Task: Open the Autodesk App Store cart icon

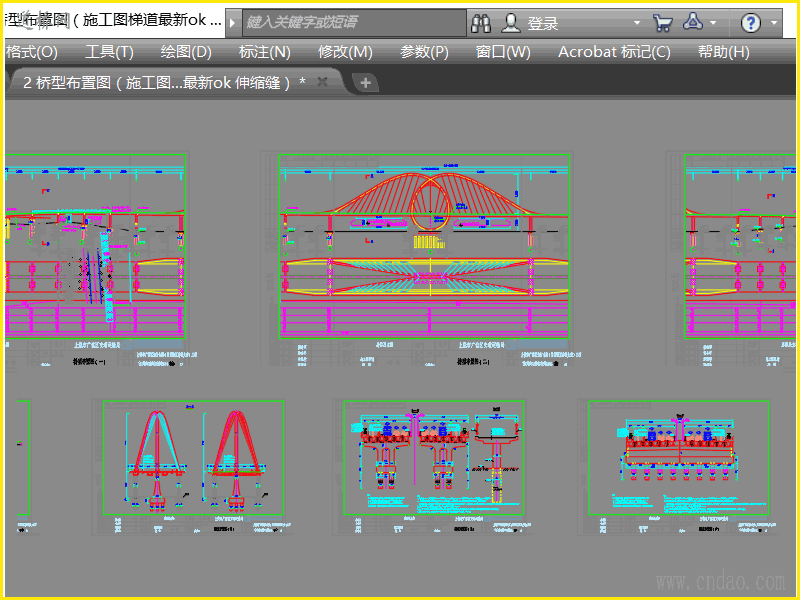Action: pos(662,23)
